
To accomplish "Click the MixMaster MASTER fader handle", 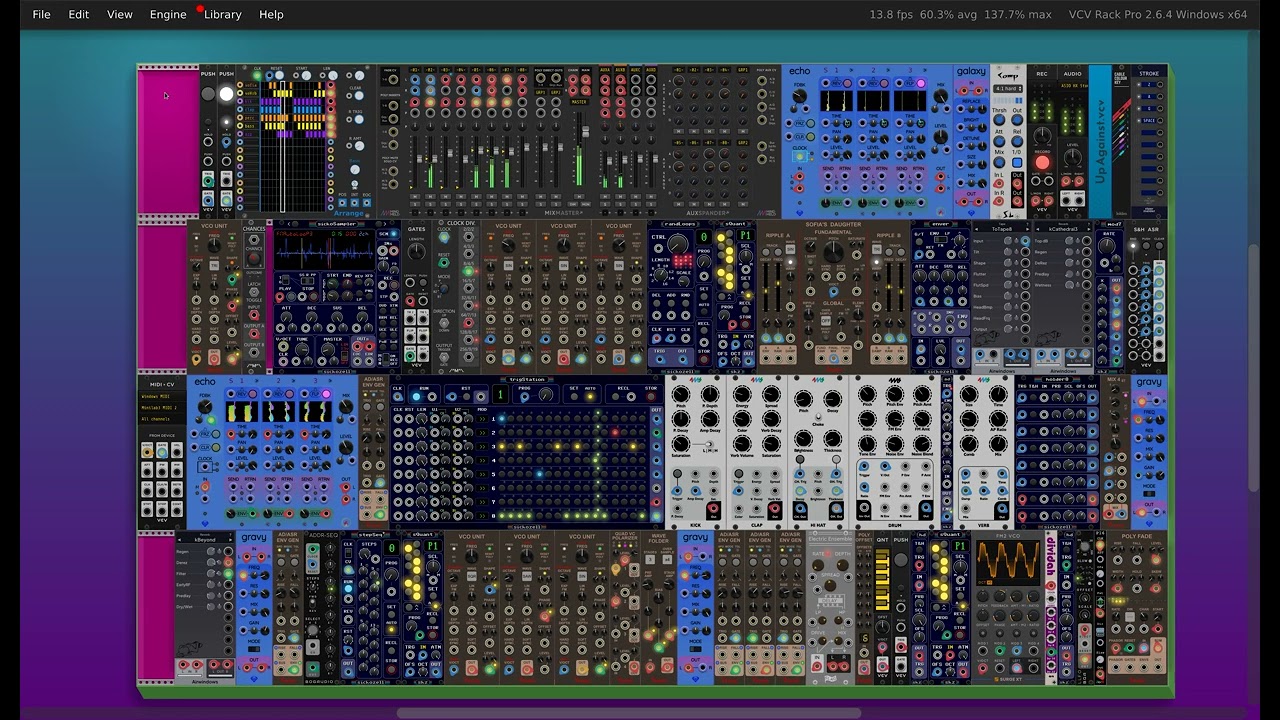I will point(585,132).
